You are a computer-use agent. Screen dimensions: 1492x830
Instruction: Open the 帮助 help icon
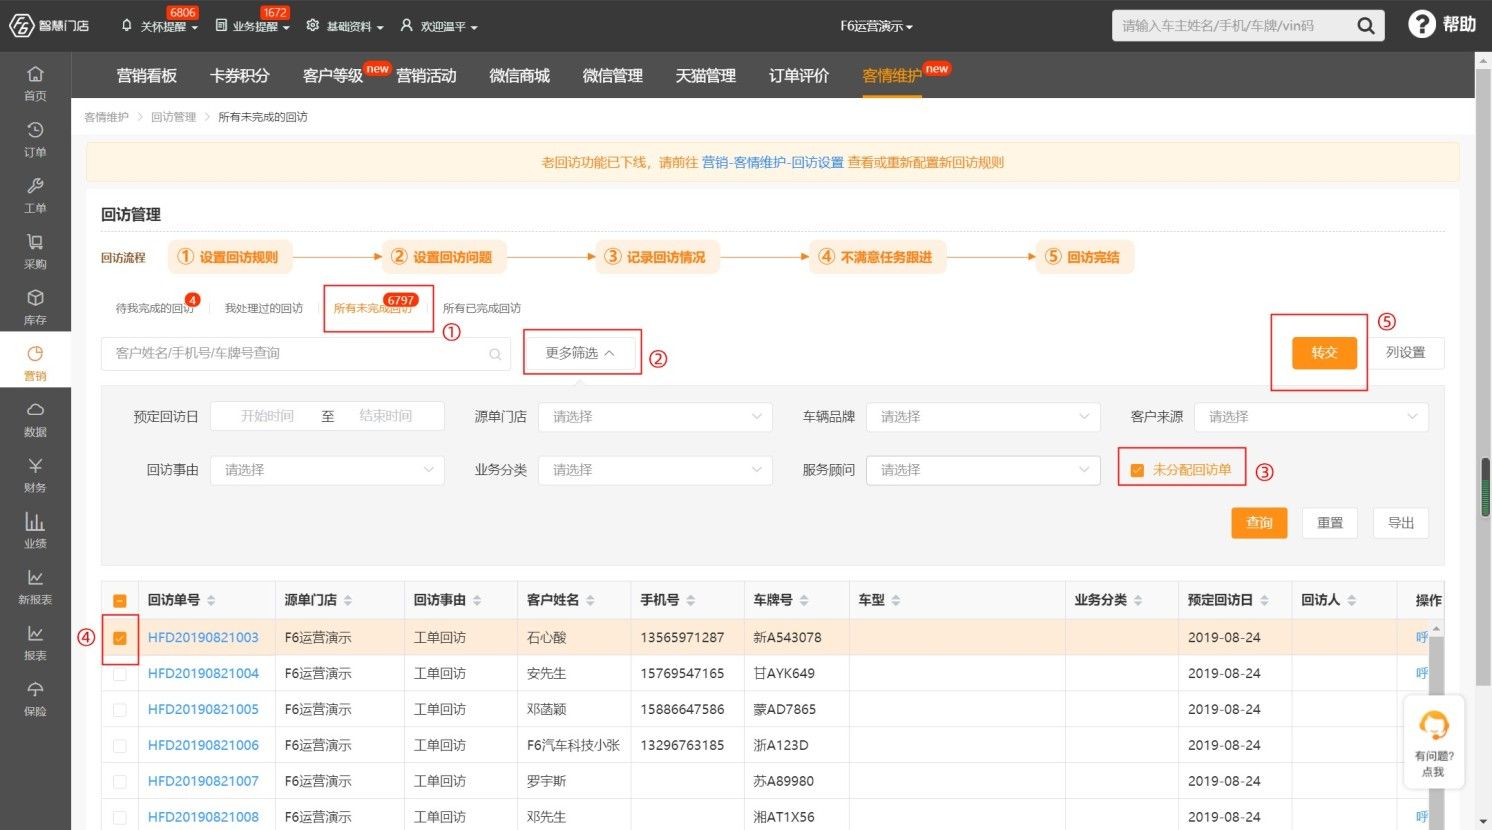1421,25
